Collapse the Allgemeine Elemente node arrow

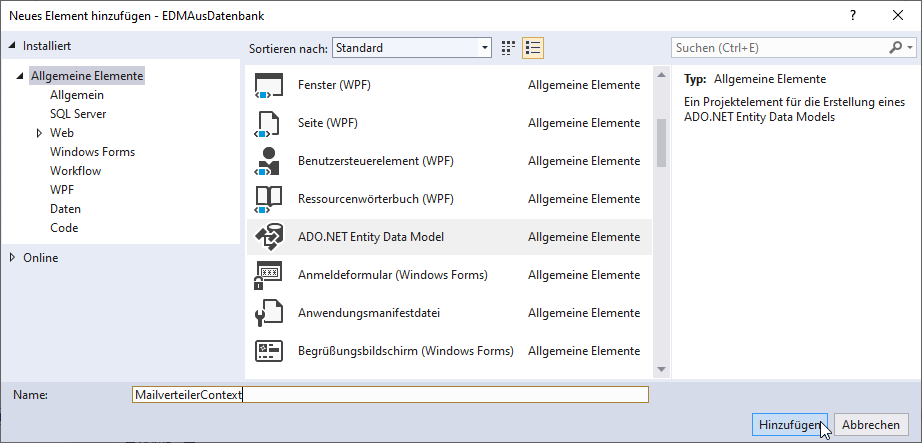coord(22,76)
